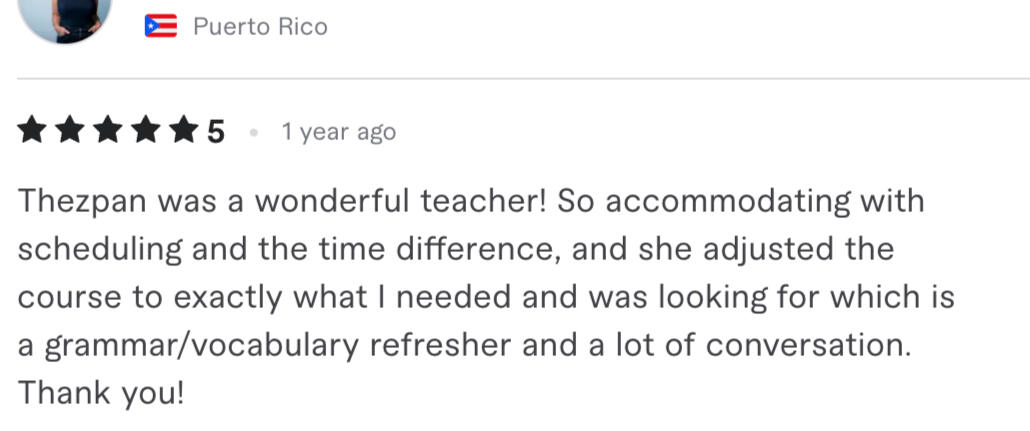Click "Thank you!" at the review's end
The height and width of the screenshot is (431, 1030).
pyautogui.click(x=101, y=393)
